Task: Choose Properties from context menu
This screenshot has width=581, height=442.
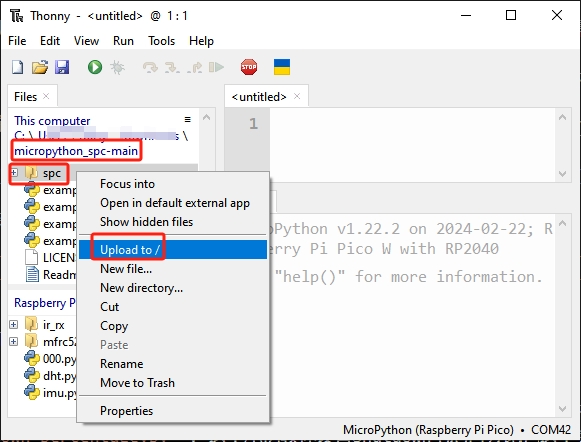Action: coord(173,411)
